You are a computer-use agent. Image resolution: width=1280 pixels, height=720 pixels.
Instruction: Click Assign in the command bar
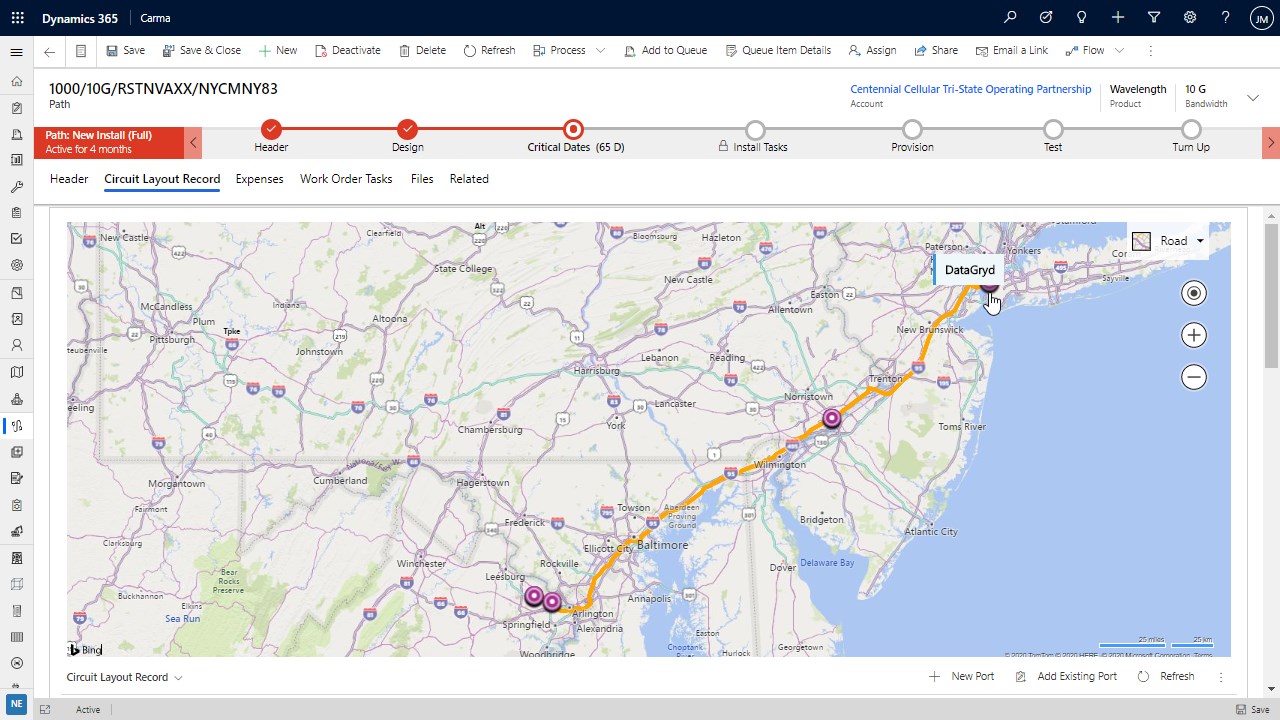click(x=872, y=51)
